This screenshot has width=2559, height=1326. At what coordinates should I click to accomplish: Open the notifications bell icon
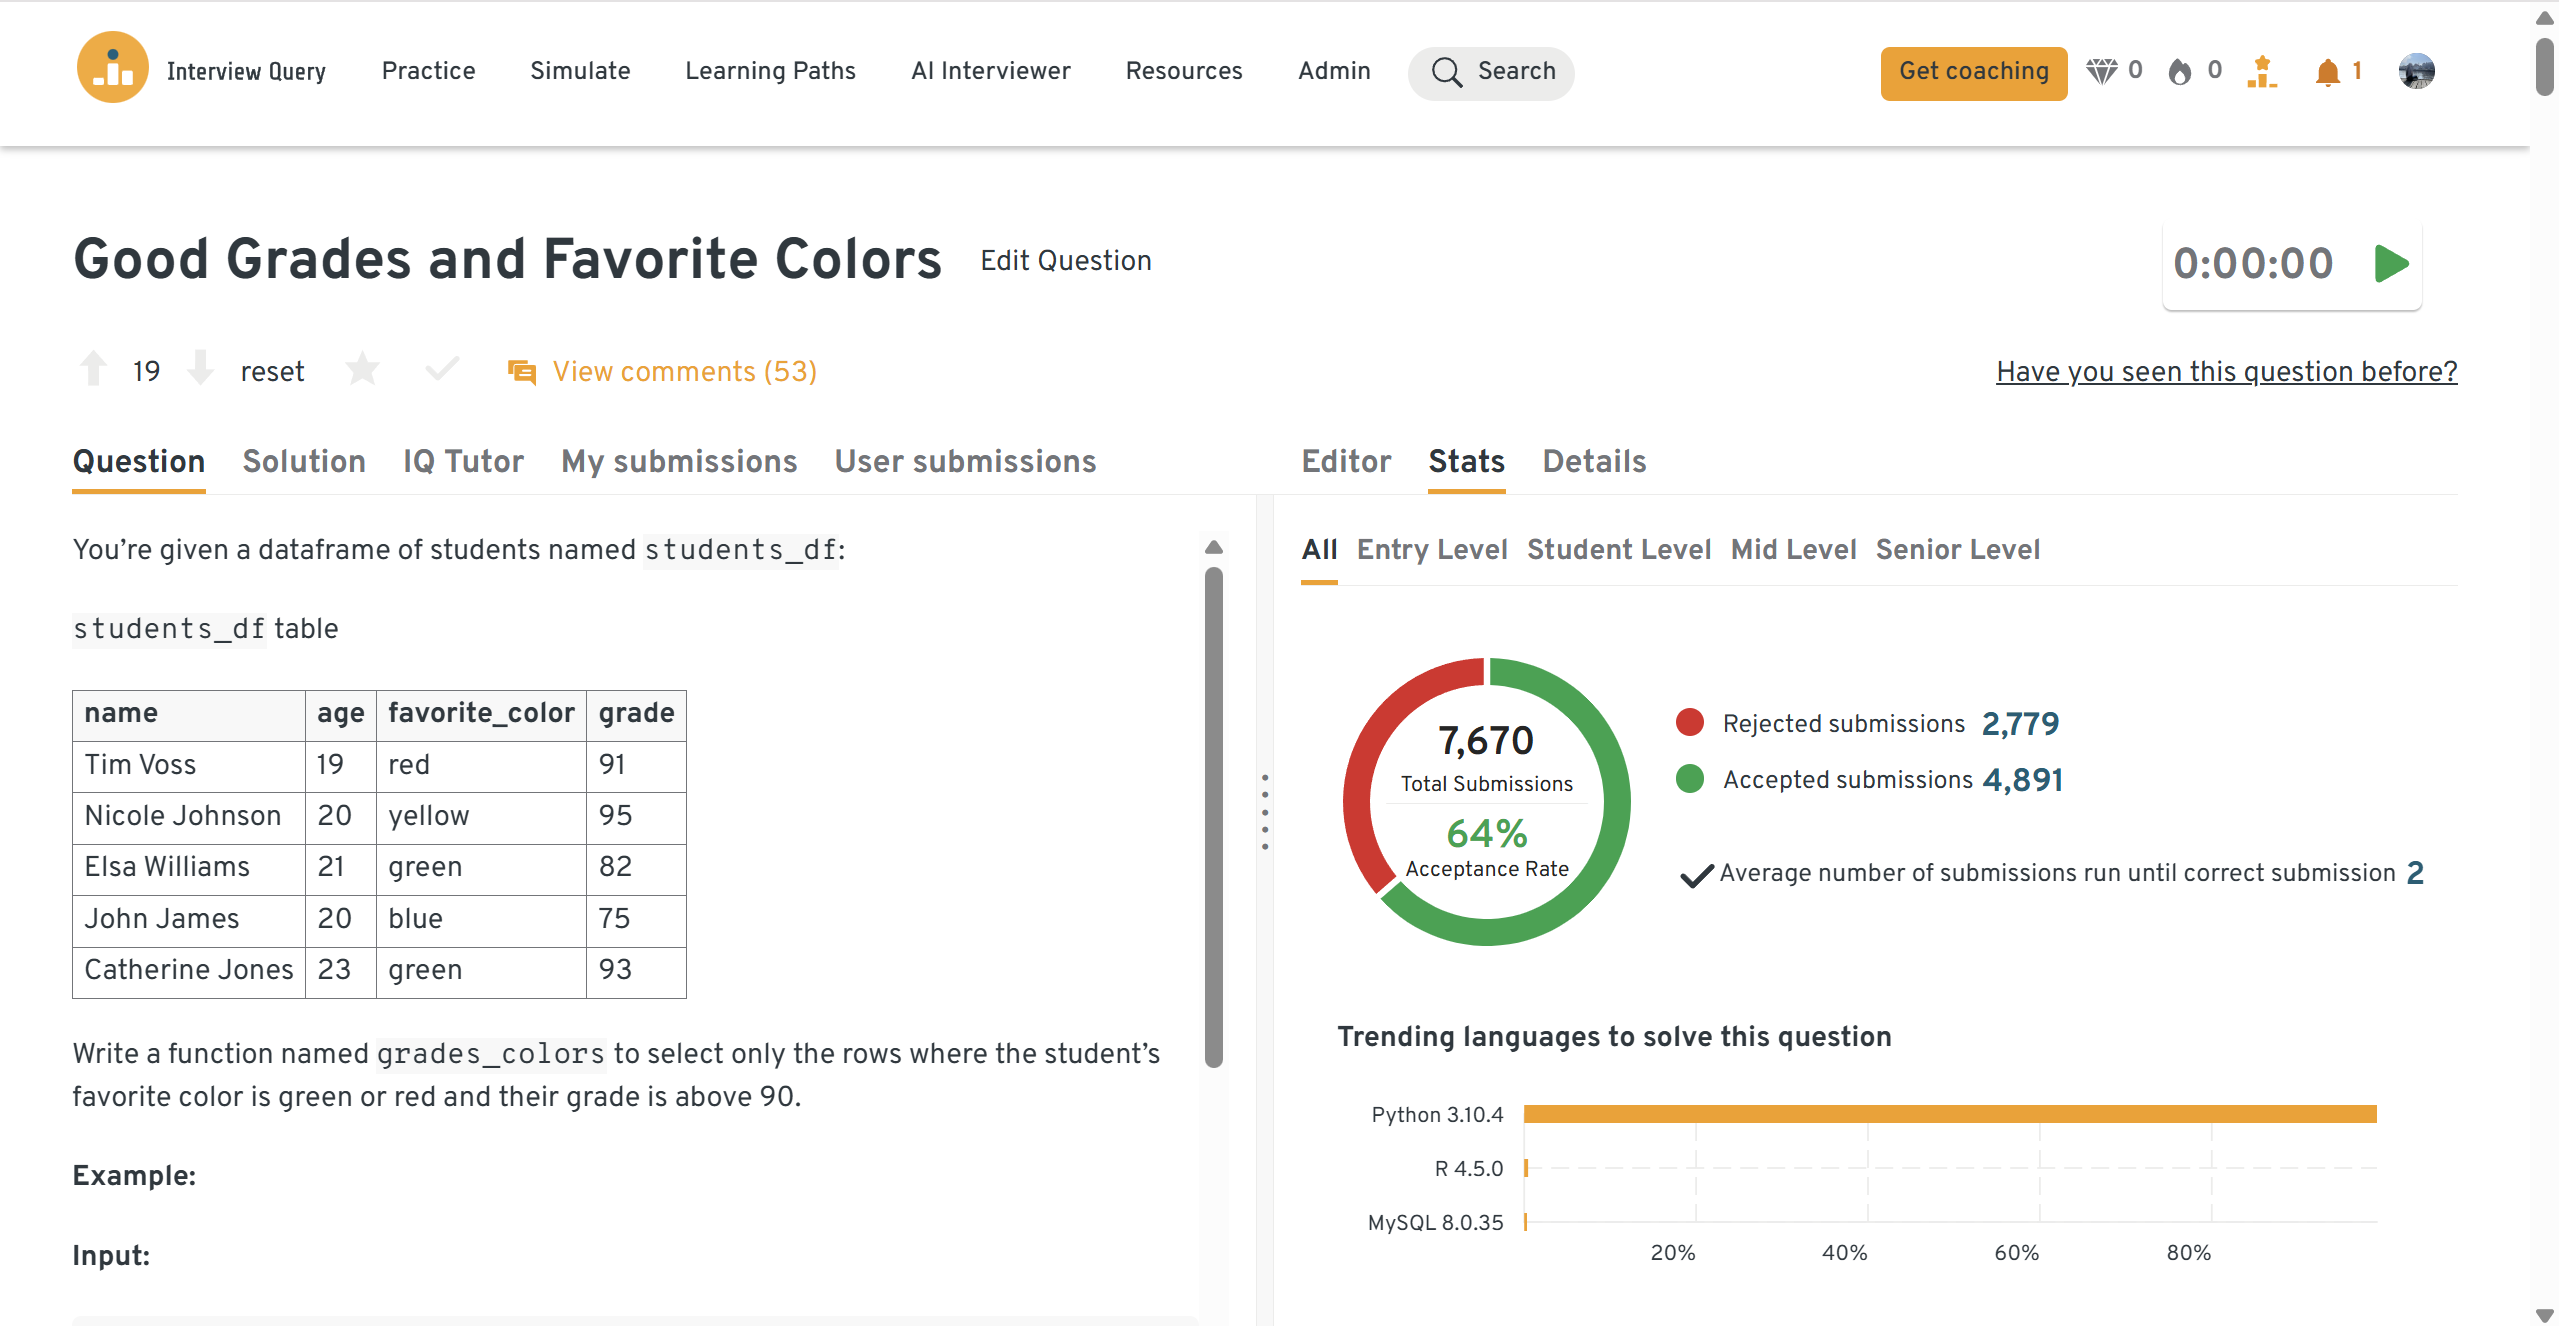coord(2327,72)
